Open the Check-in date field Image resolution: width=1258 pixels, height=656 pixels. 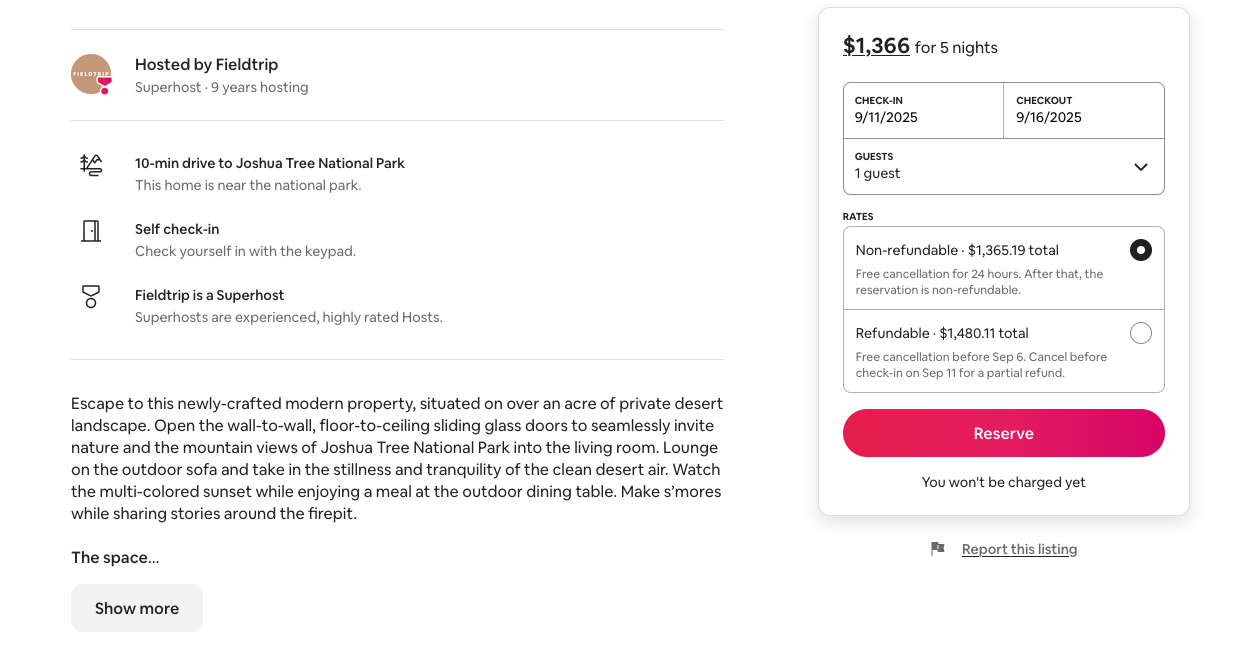tap(922, 110)
